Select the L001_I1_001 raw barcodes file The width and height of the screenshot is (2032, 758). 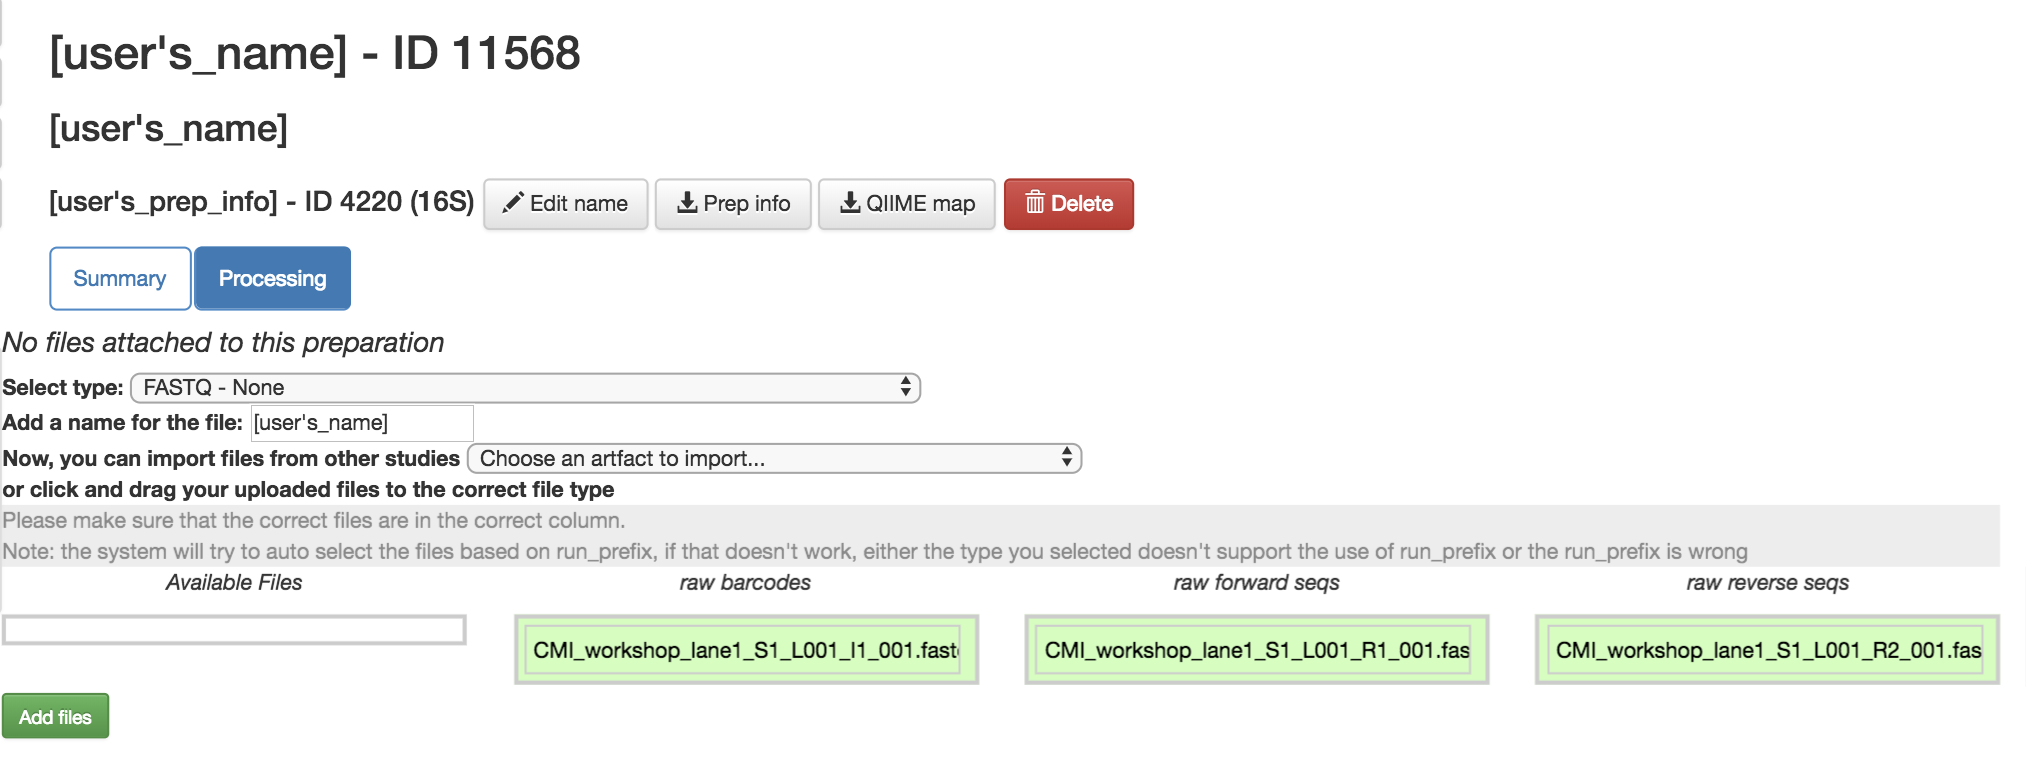[x=746, y=650]
